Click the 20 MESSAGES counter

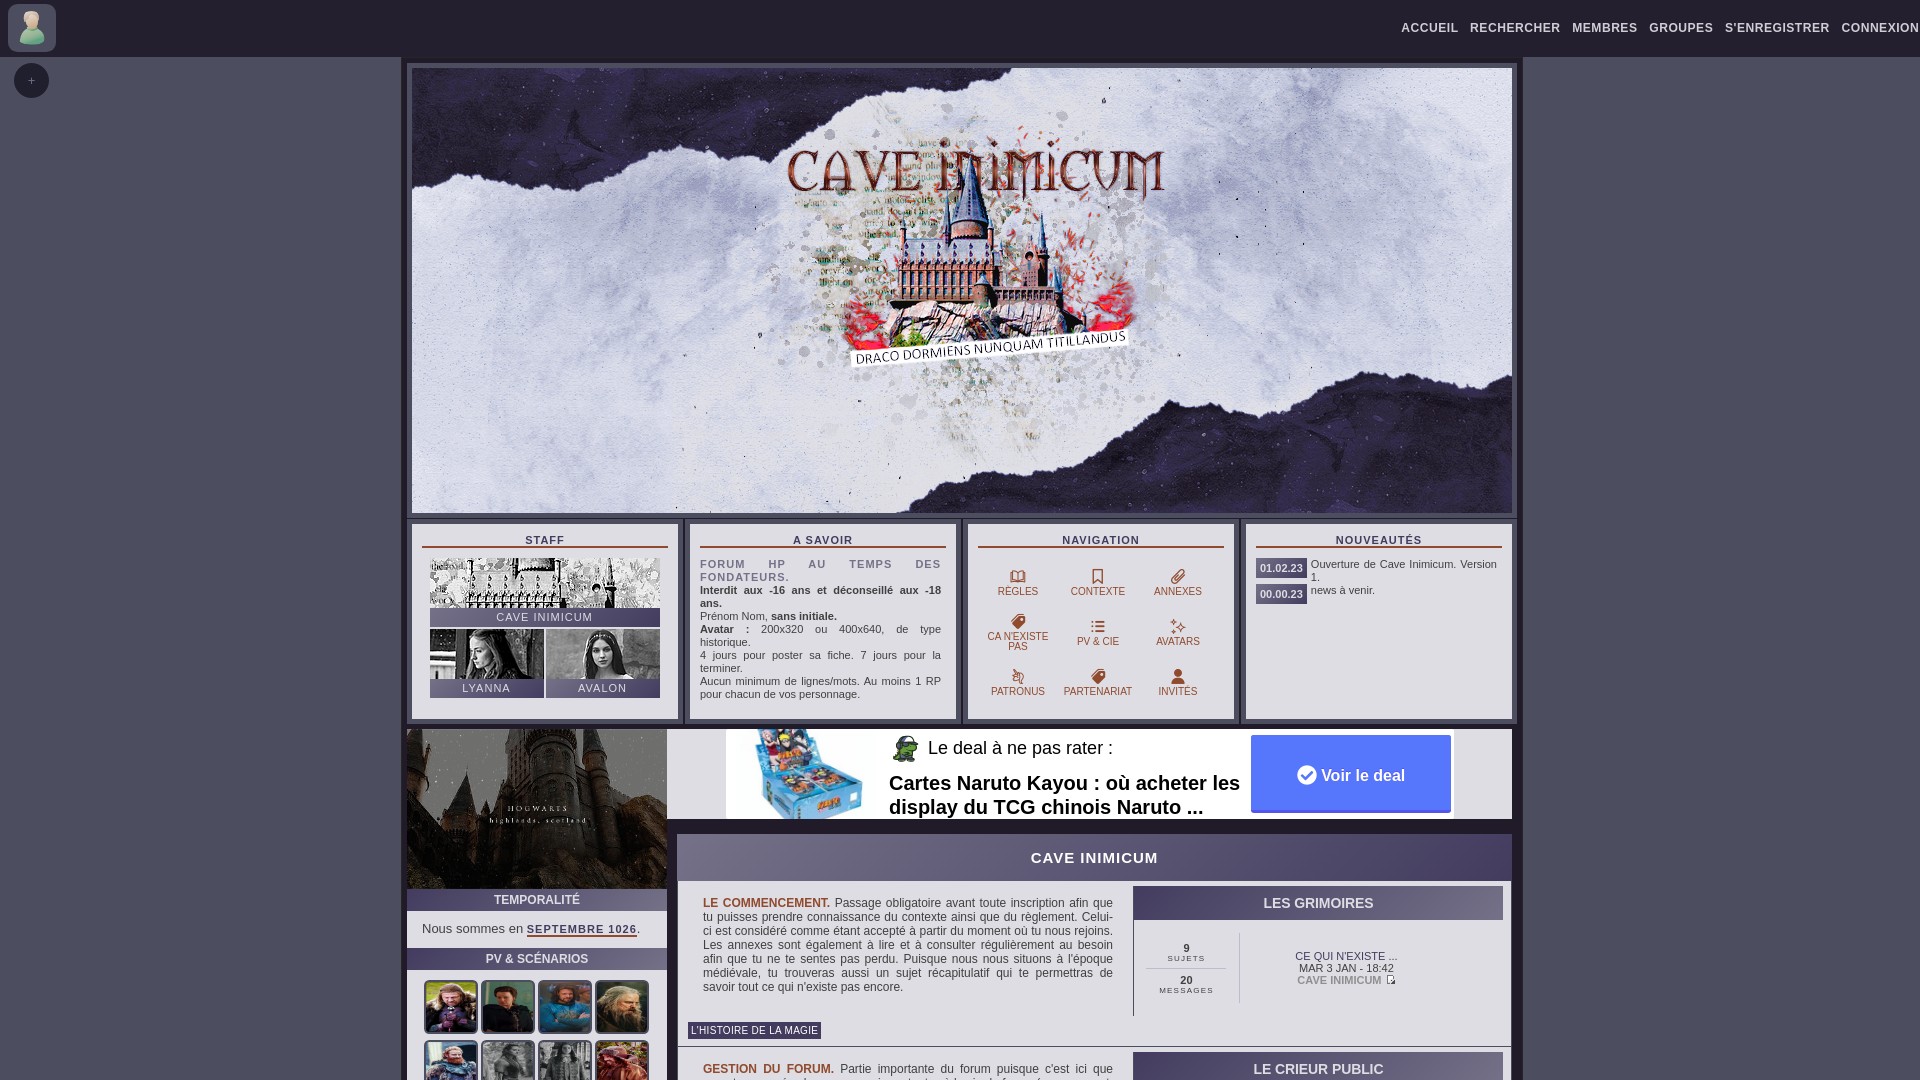1186,984
